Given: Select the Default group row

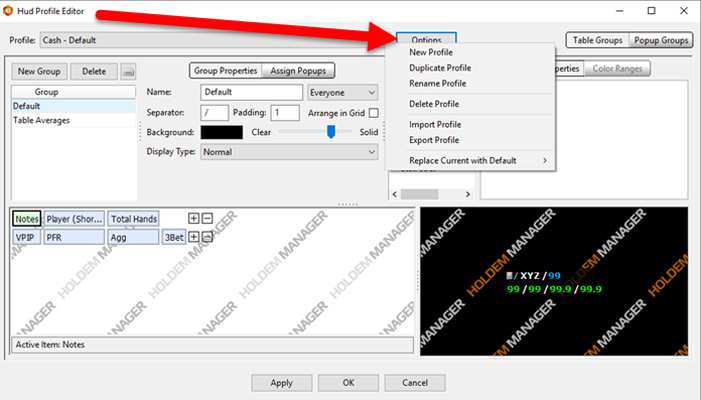Looking at the screenshot, I should 73,106.
